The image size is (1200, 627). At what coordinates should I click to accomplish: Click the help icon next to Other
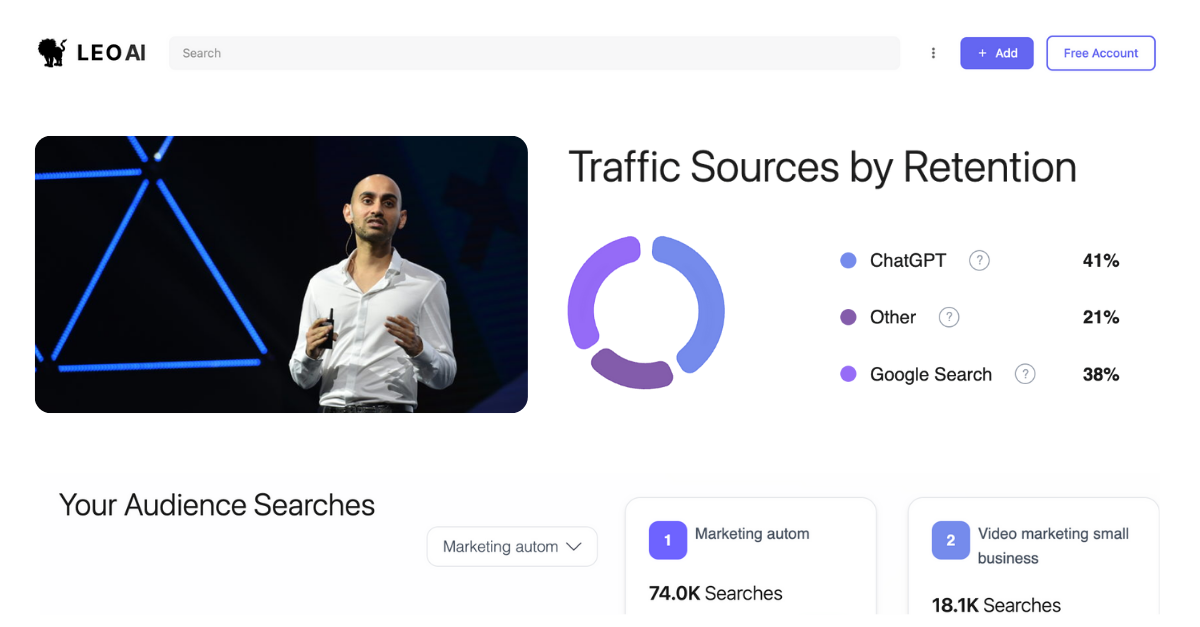coord(949,317)
